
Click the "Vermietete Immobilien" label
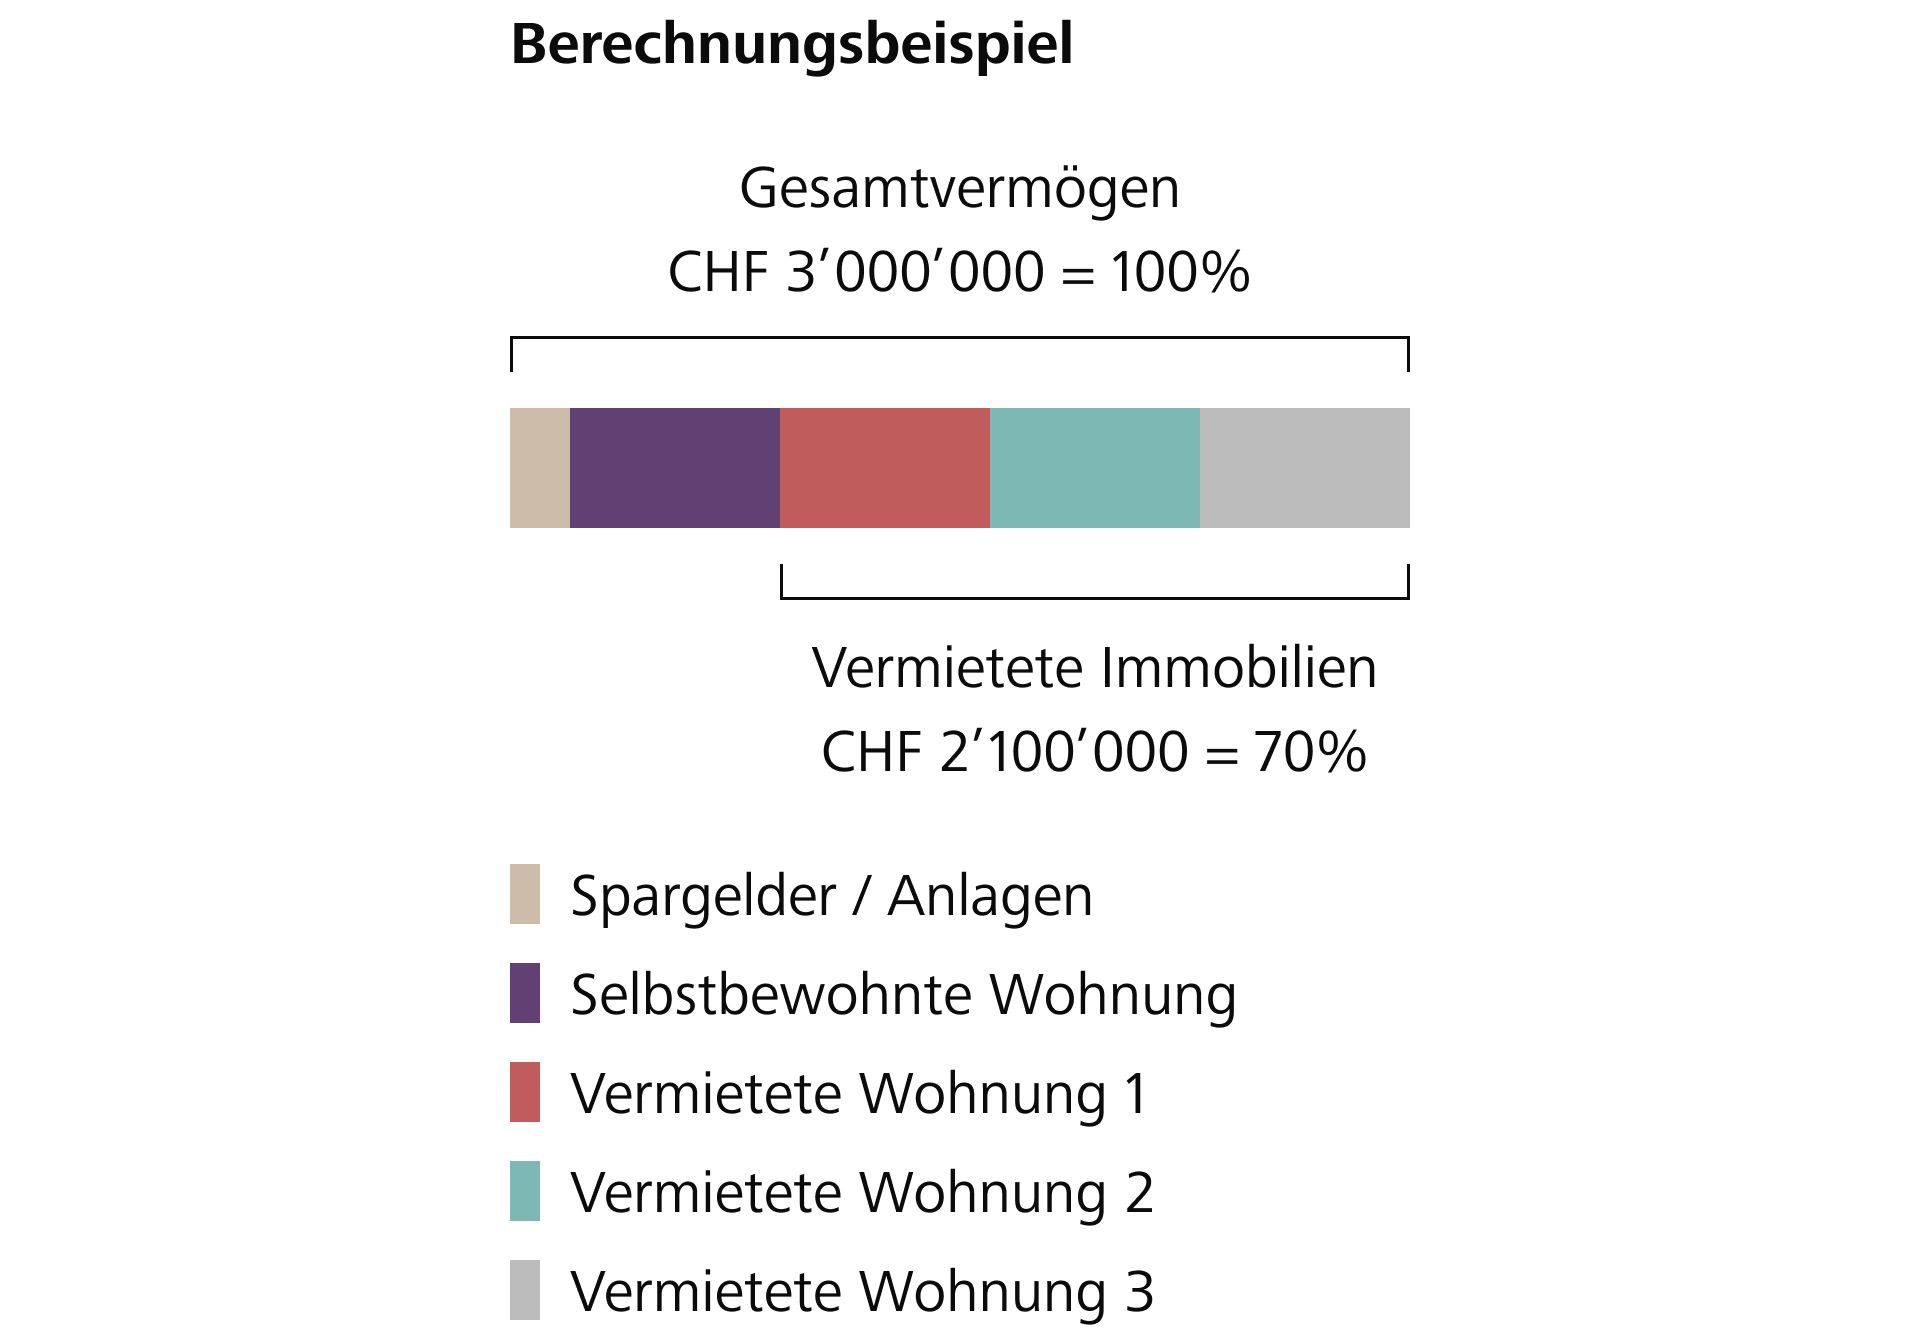pos(1094,668)
